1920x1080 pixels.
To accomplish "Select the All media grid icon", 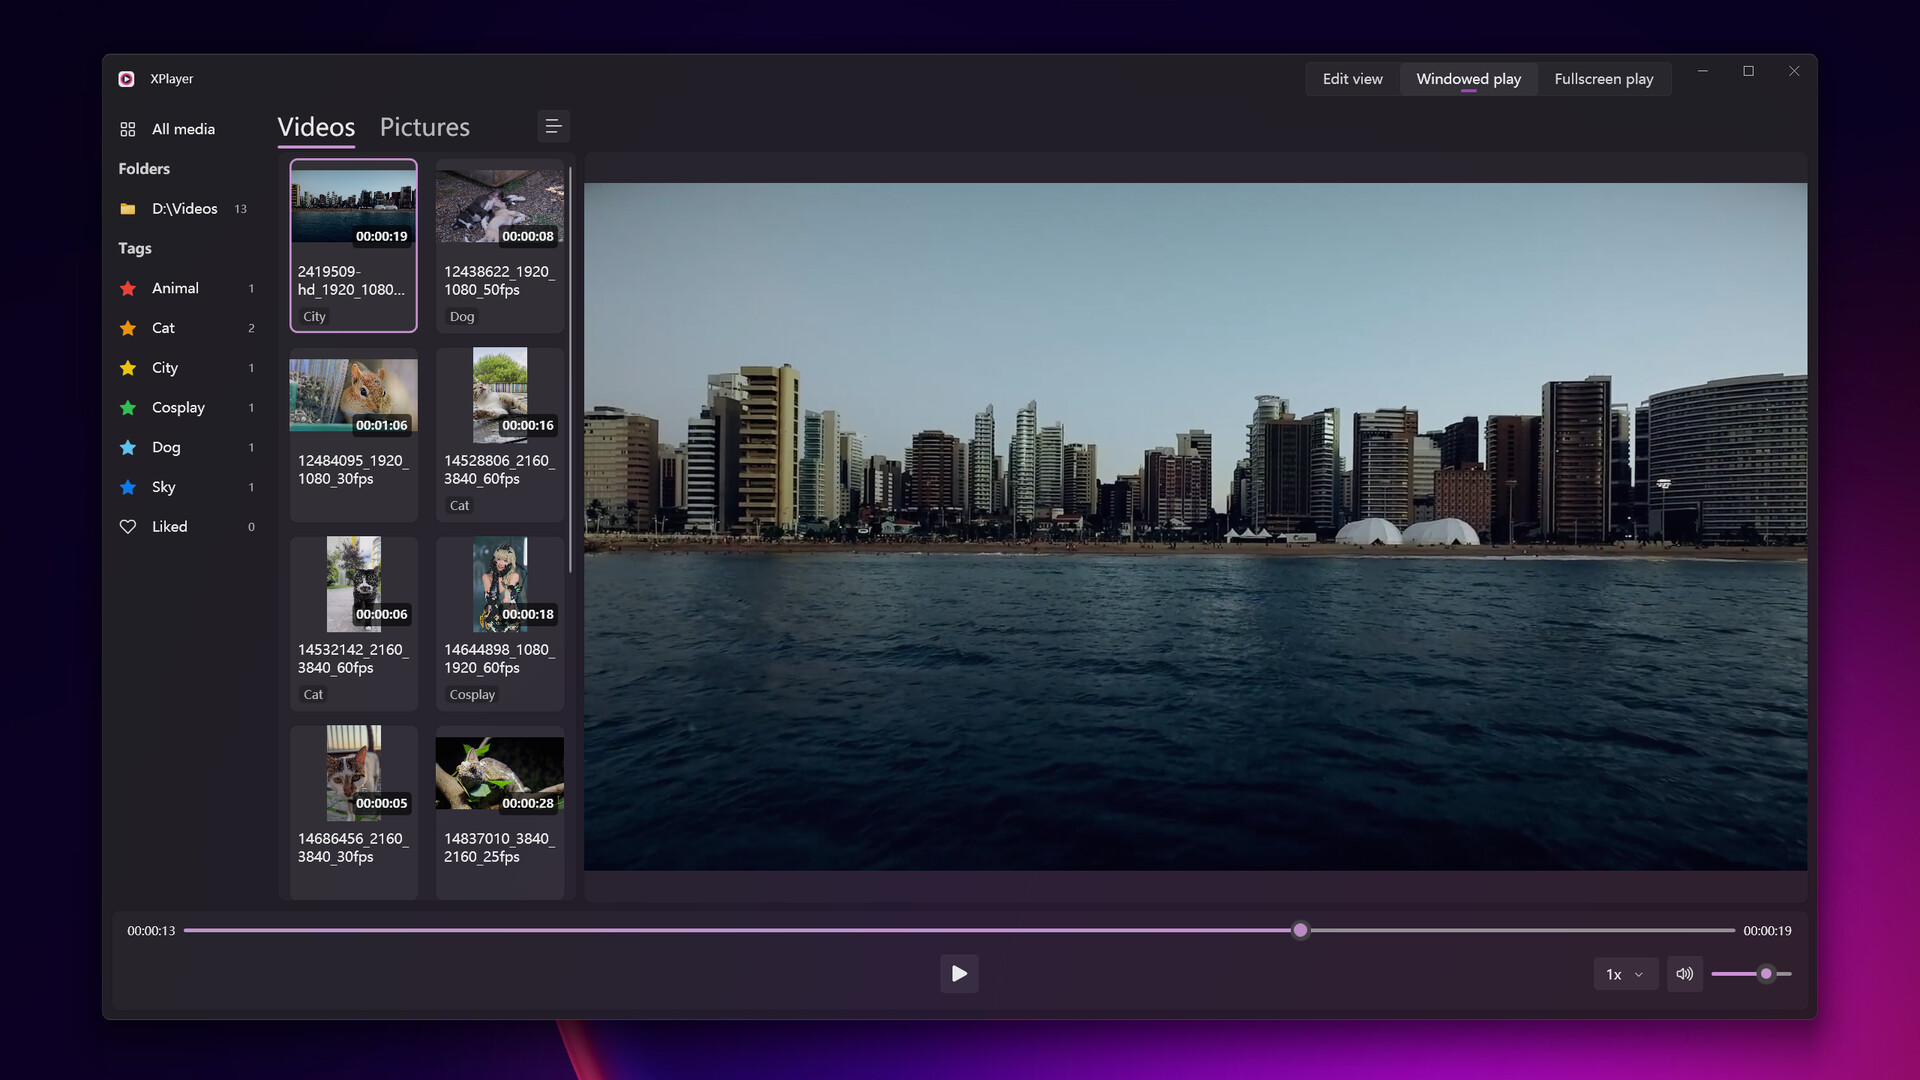I will tap(128, 128).
